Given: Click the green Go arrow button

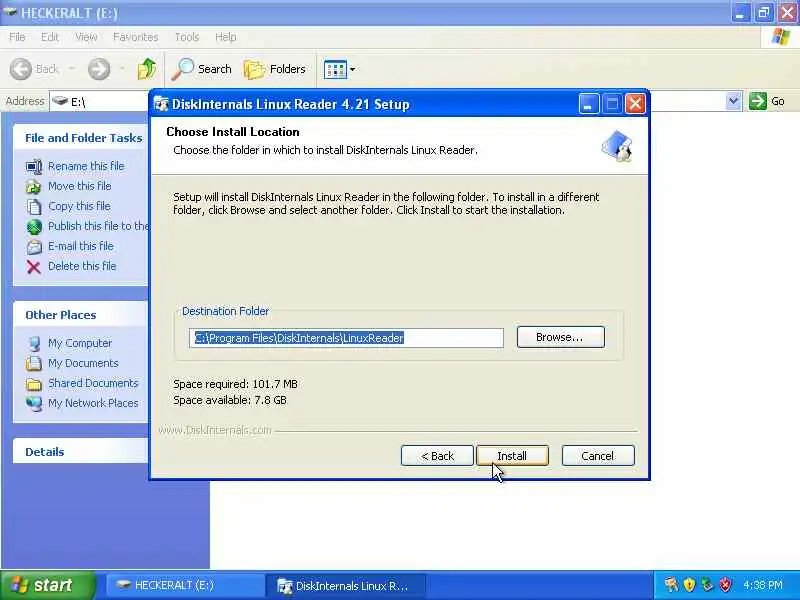Looking at the screenshot, I should 758,101.
